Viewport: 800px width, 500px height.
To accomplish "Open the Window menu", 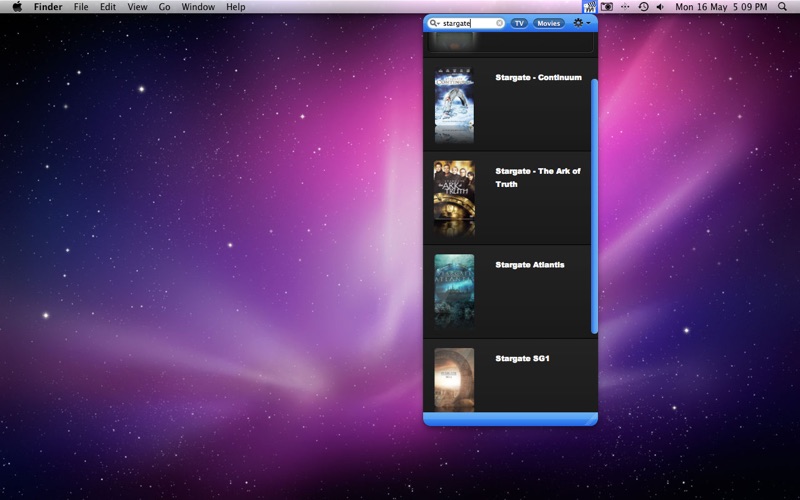I will [x=198, y=7].
